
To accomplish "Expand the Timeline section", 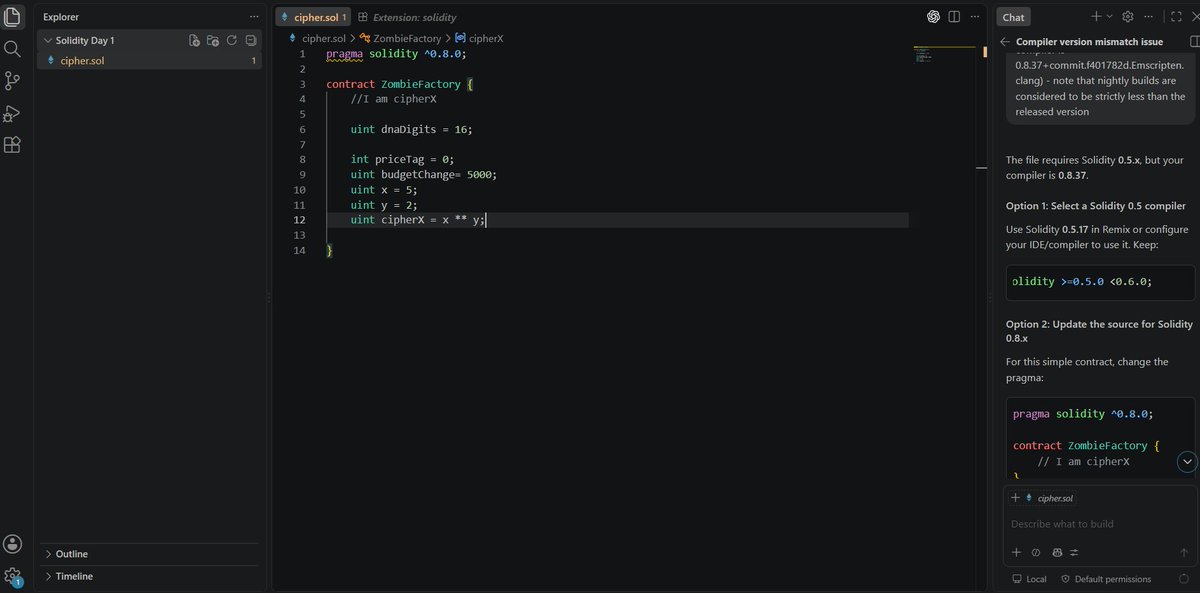I will [x=150, y=576].
